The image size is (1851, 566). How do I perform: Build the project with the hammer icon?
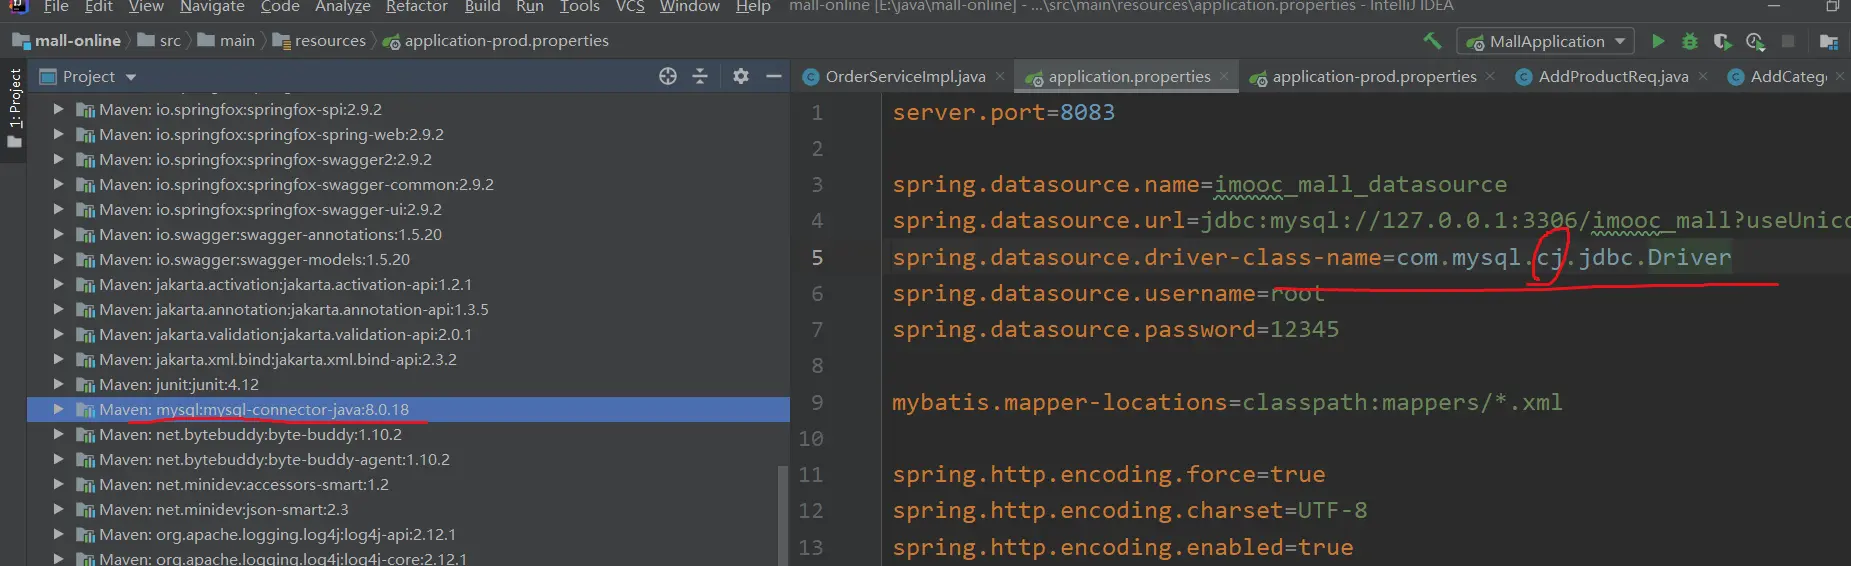[x=1432, y=41]
